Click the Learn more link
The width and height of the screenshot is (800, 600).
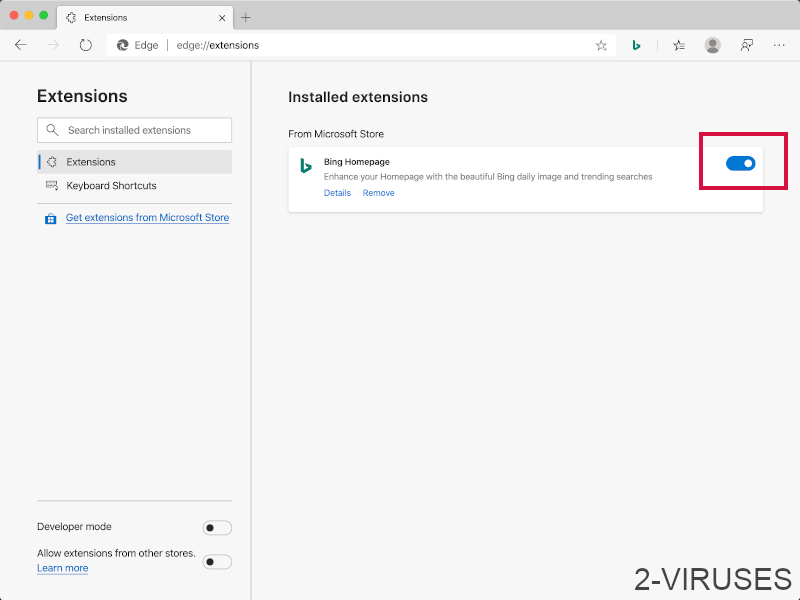click(x=63, y=568)
